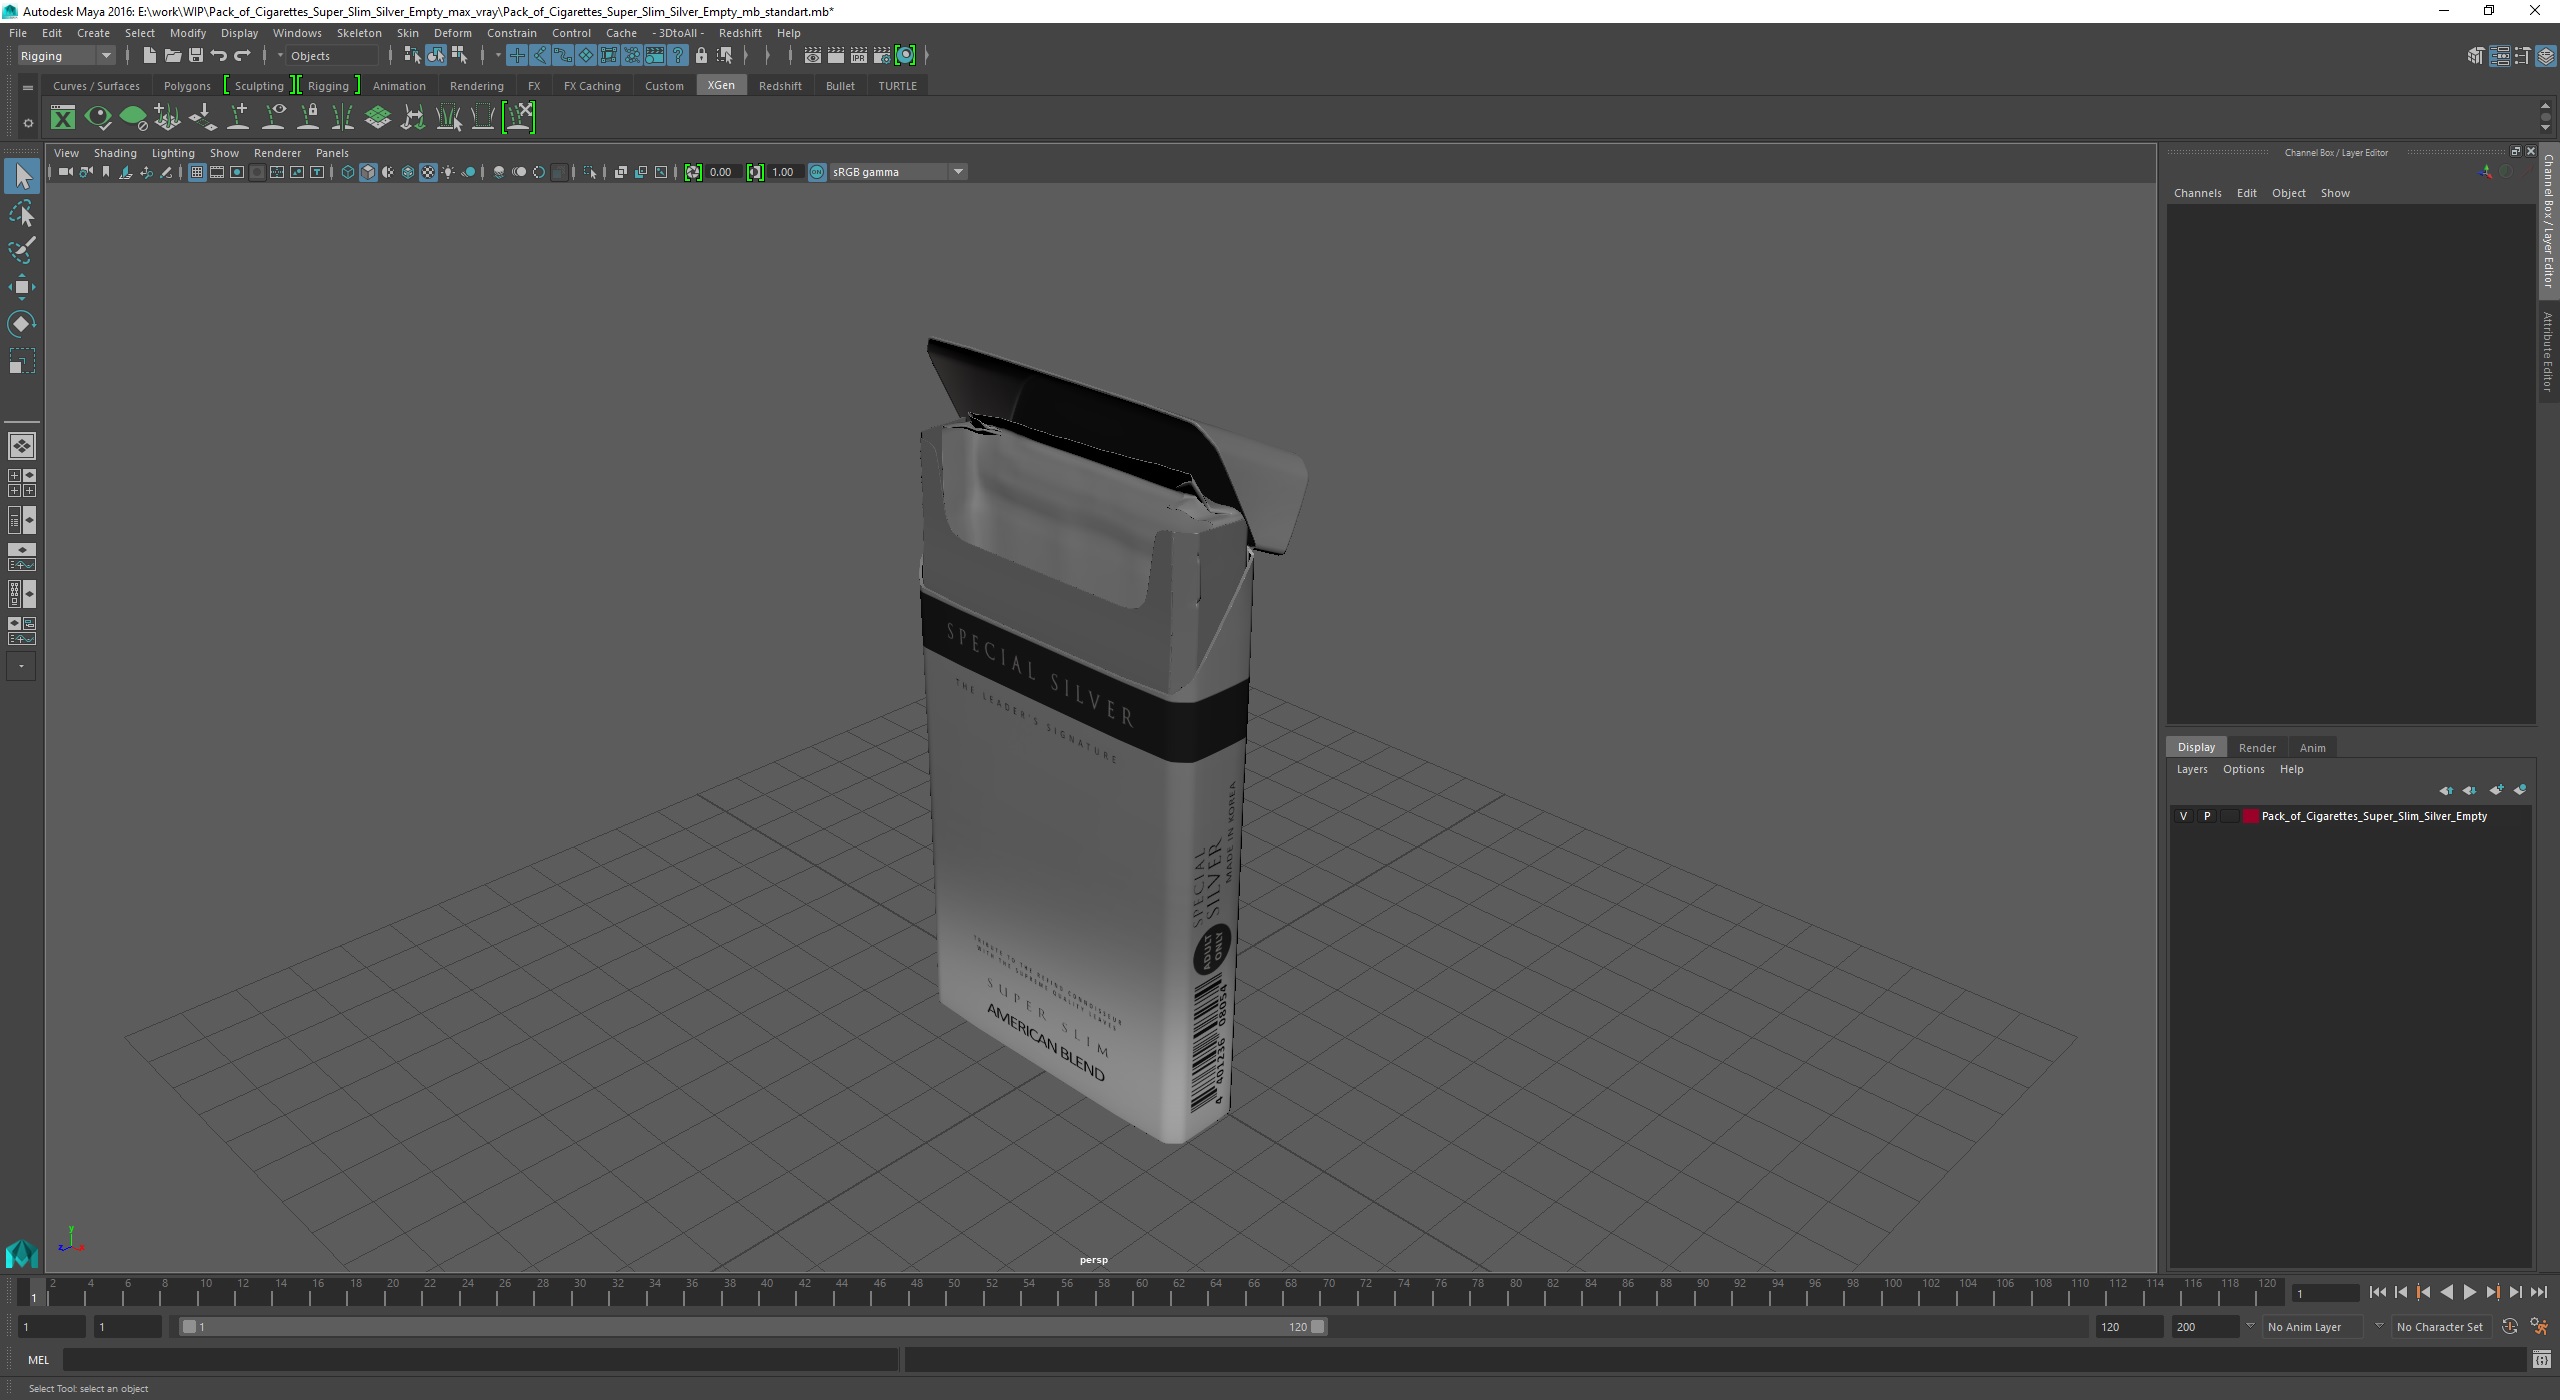Click the current frame number field
This screenshot has height=1400, width=2560.
tap(2325, 1294)
